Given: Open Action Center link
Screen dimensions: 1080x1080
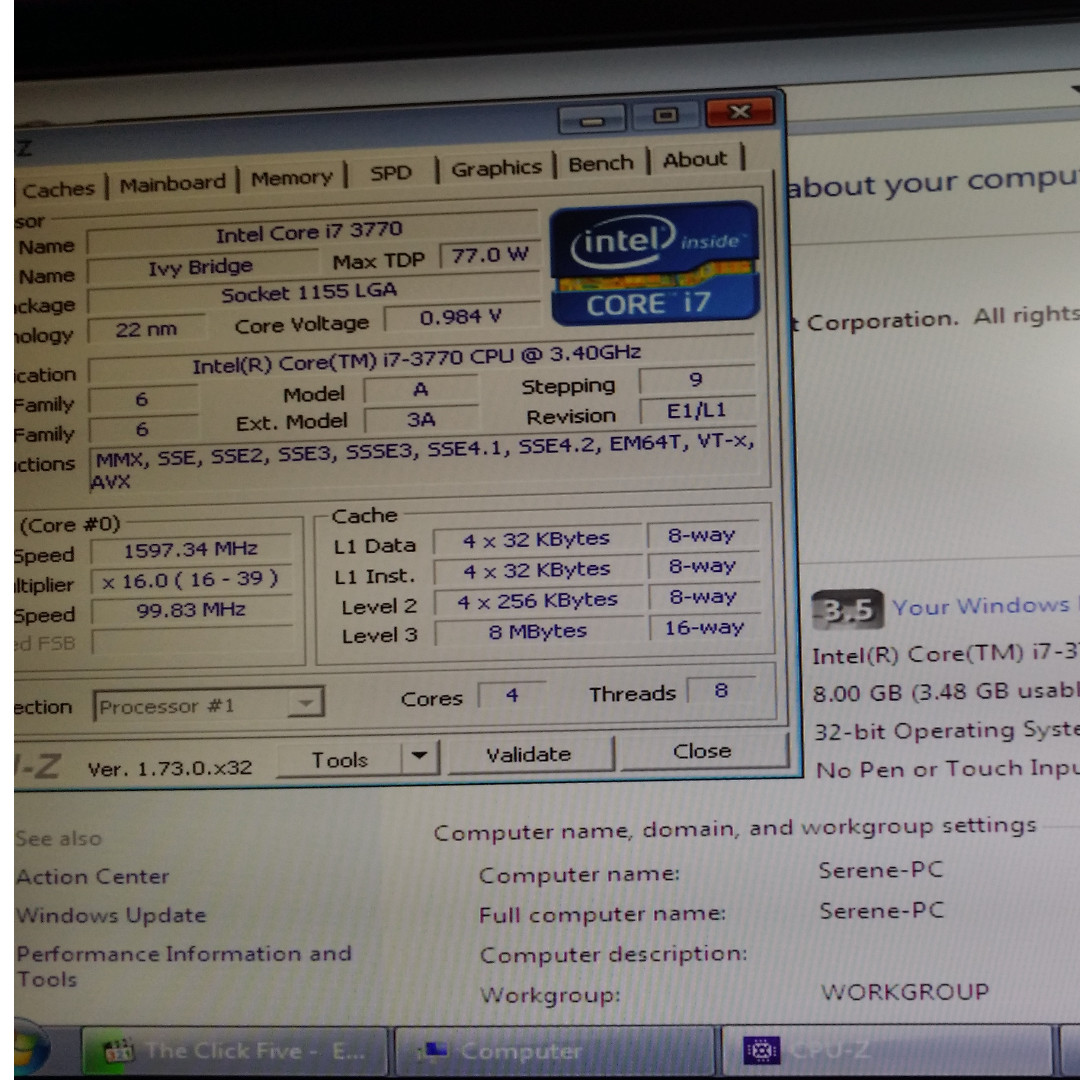Looking at the screenshot, I should click(x=93, y=876).
